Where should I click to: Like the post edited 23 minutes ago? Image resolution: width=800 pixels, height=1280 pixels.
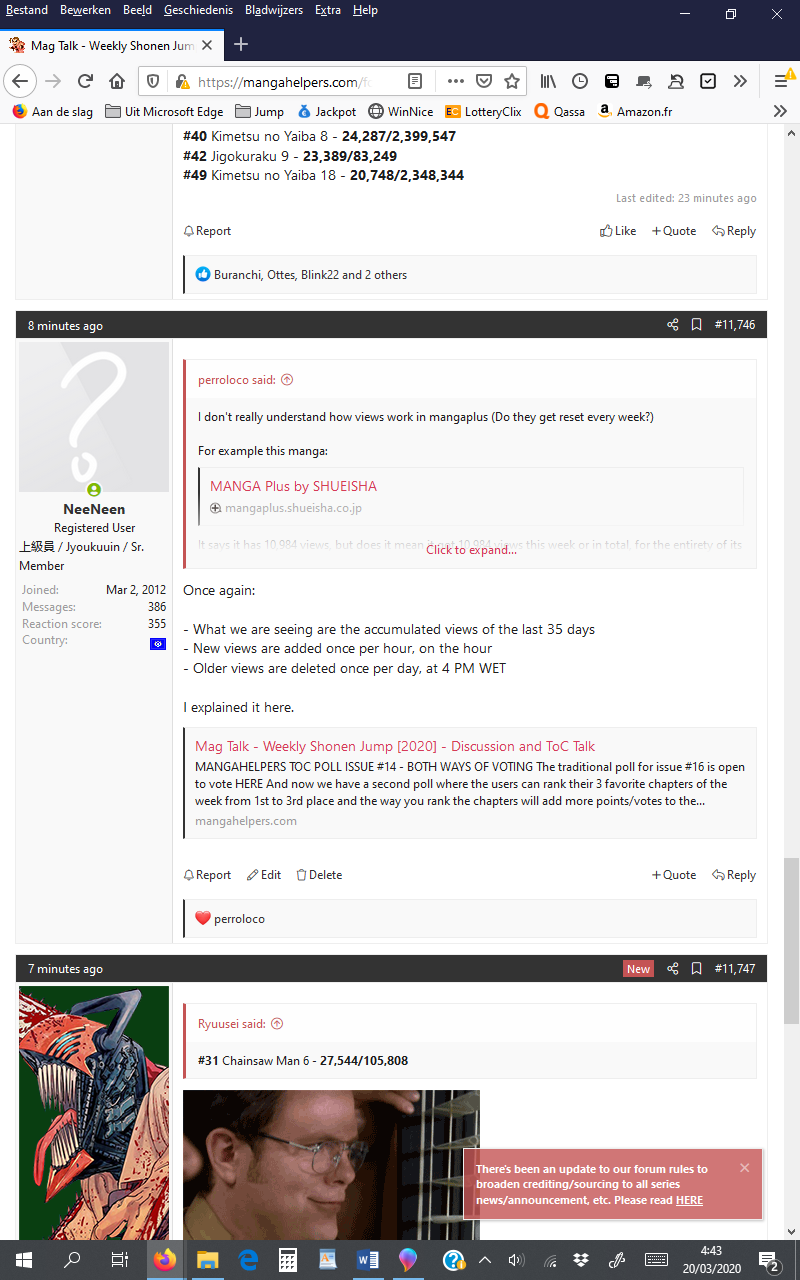point(618,231)
